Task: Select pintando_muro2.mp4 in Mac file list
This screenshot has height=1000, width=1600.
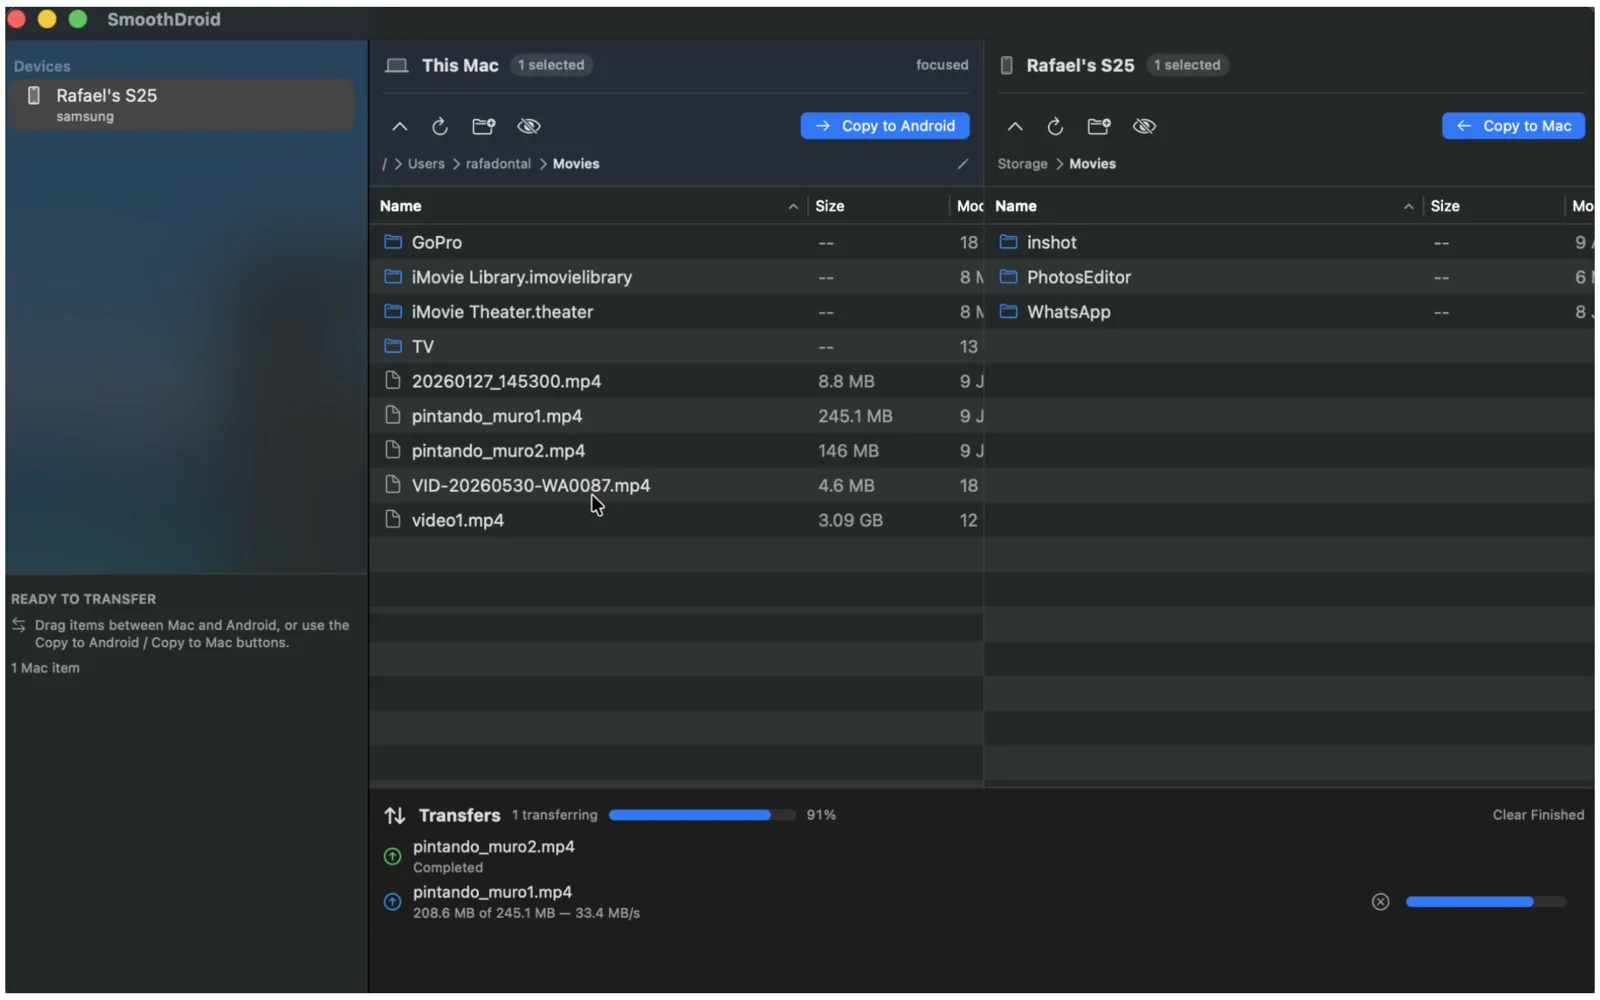Action: pyautogui.click(x=676, y=451)
